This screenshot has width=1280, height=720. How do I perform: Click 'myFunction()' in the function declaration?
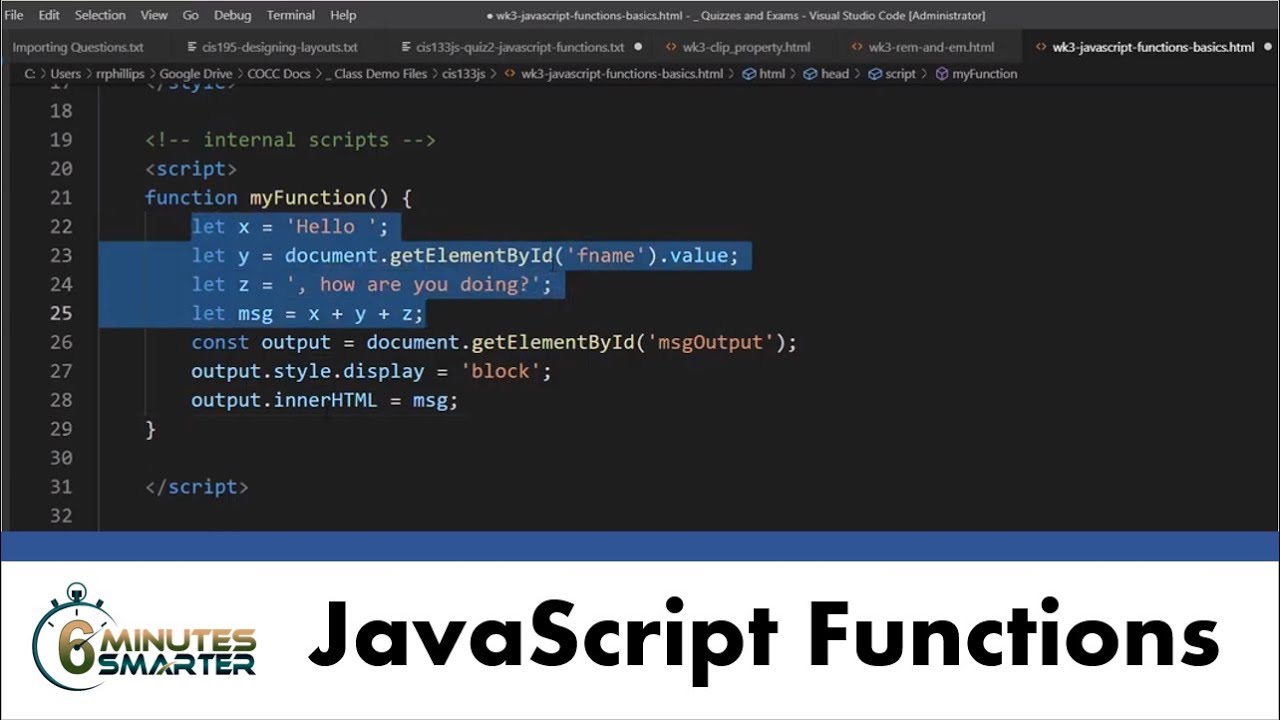(319, 198)
